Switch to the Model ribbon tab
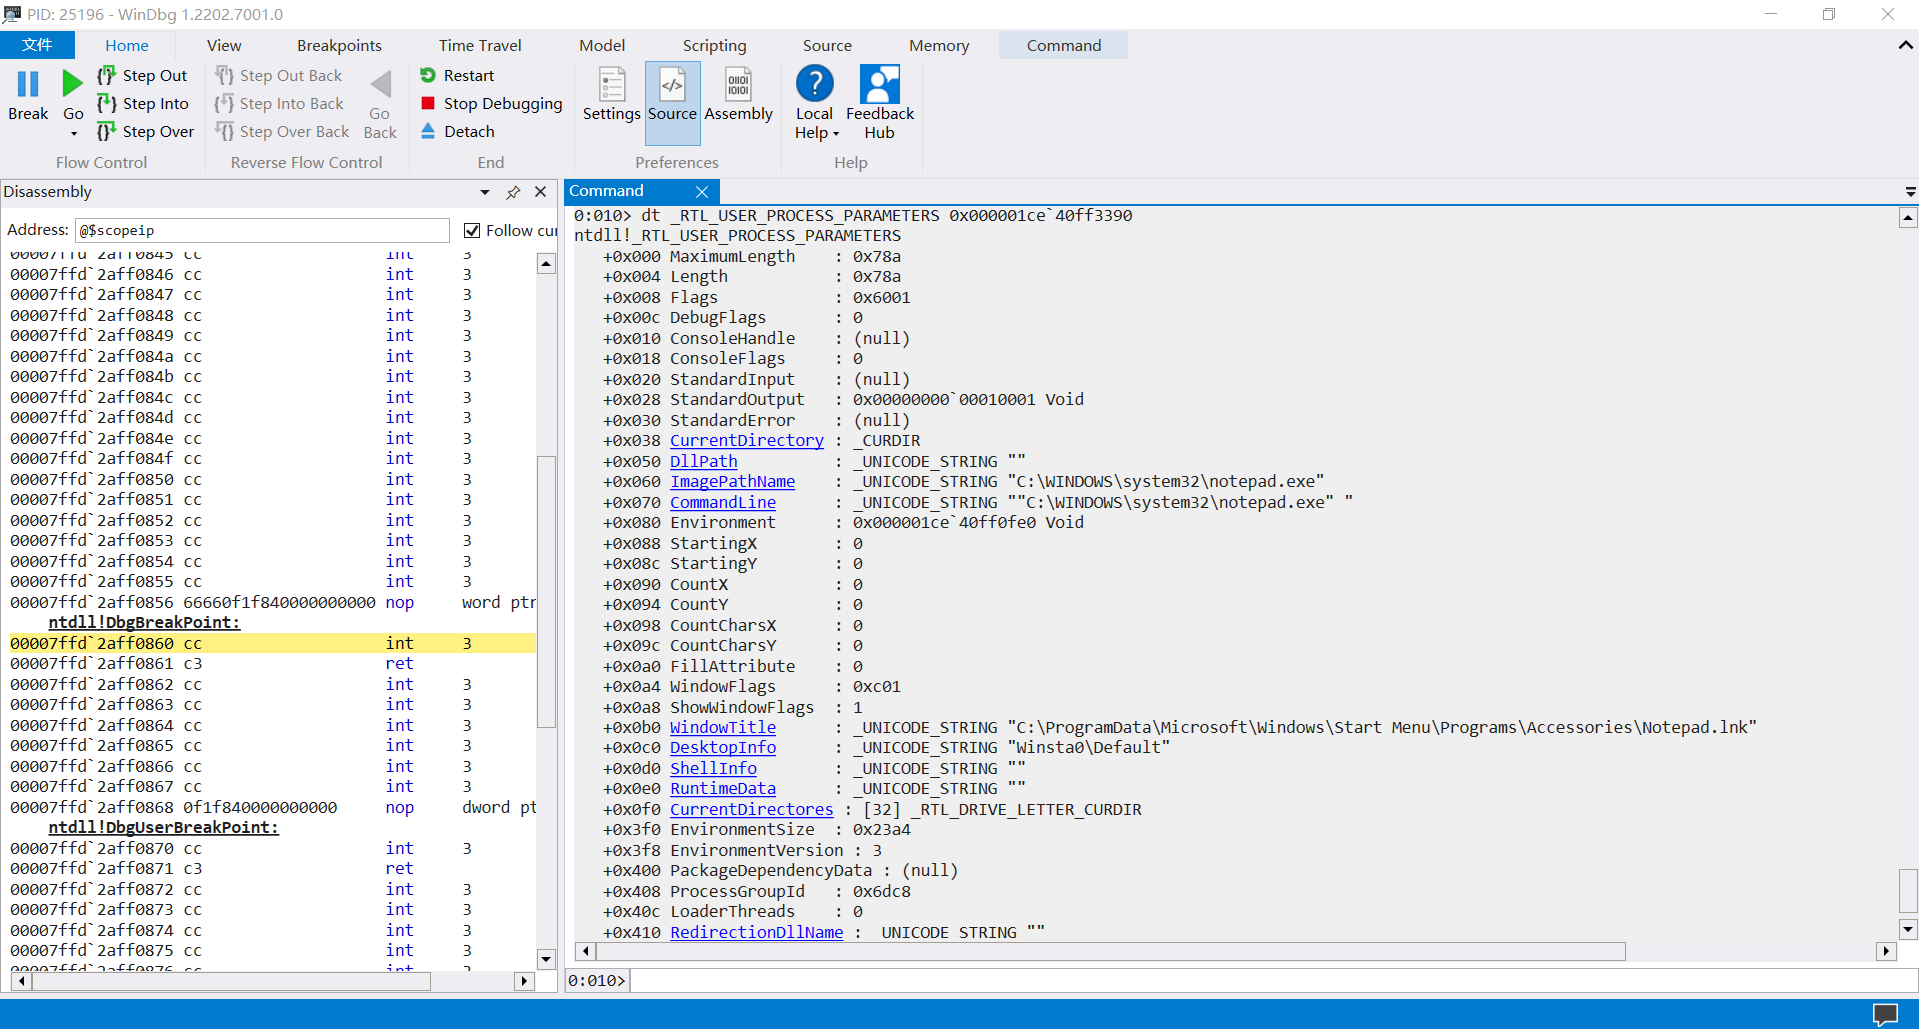This screenshot has width=1919, height=1029. click(x=602, y=45)
